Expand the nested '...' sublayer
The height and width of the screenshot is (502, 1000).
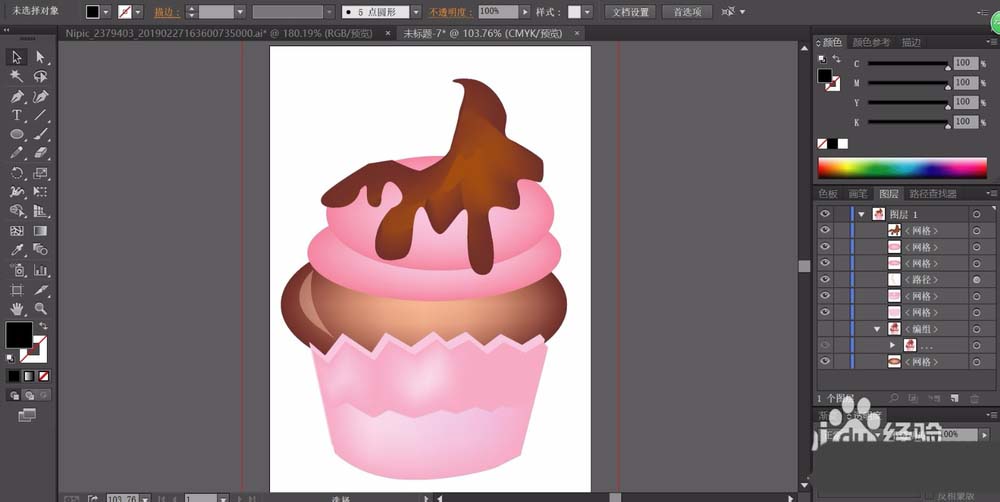893,345
